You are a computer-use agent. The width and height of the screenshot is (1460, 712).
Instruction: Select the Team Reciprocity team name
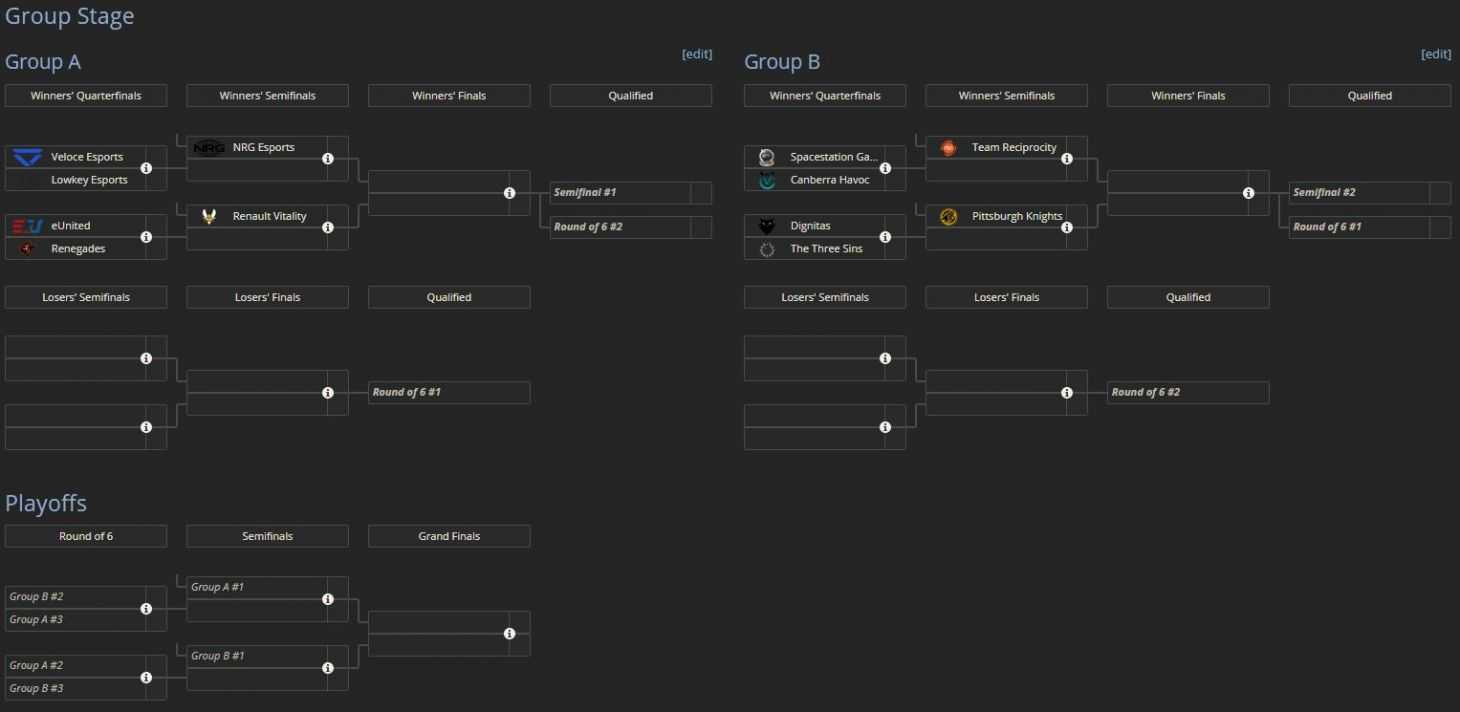(x=1014, y=147)
